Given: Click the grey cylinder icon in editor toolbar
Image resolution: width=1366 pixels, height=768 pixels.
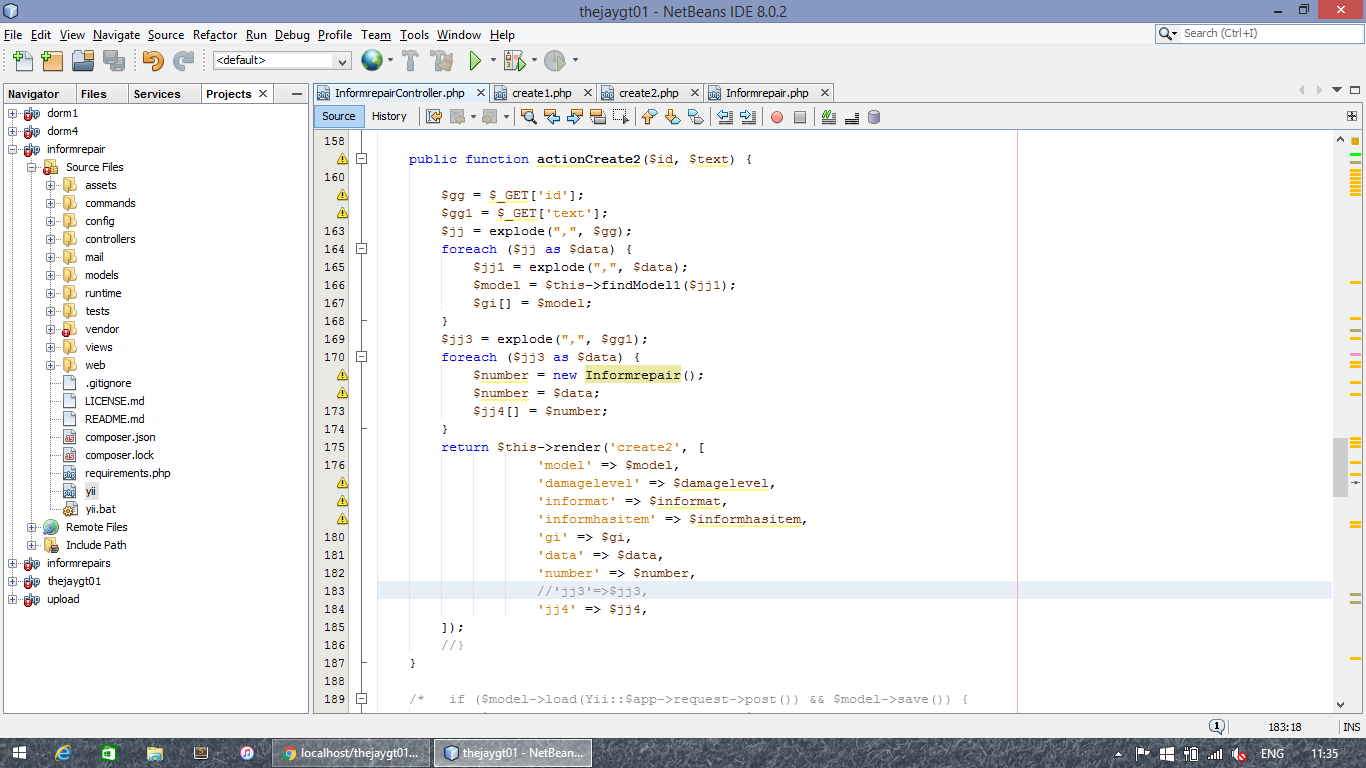Looking at the screenshot, I should pos(874,117).
